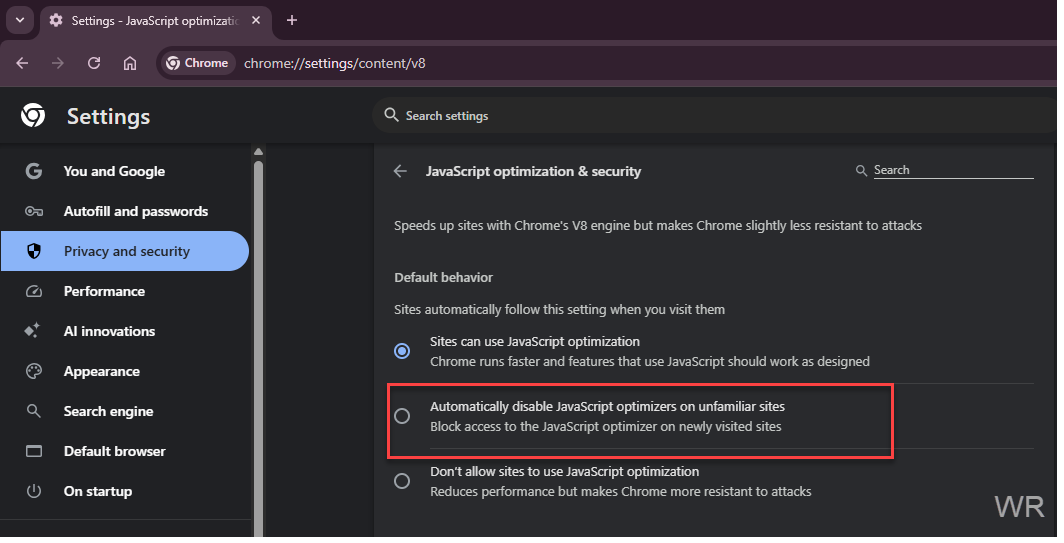The width and height of the screenshot is (1064, 543).
Task: Select Sites can use JavaScript optimization
Action: [x=402, y=351]
